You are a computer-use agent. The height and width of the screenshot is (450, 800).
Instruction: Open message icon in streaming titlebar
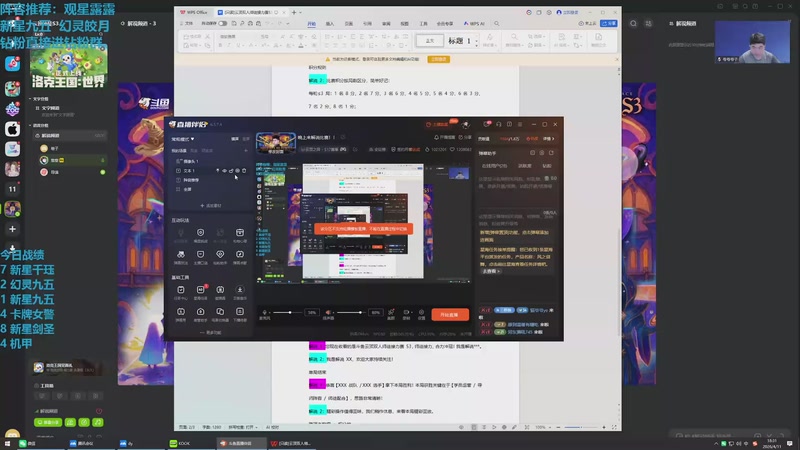[487, 124]
